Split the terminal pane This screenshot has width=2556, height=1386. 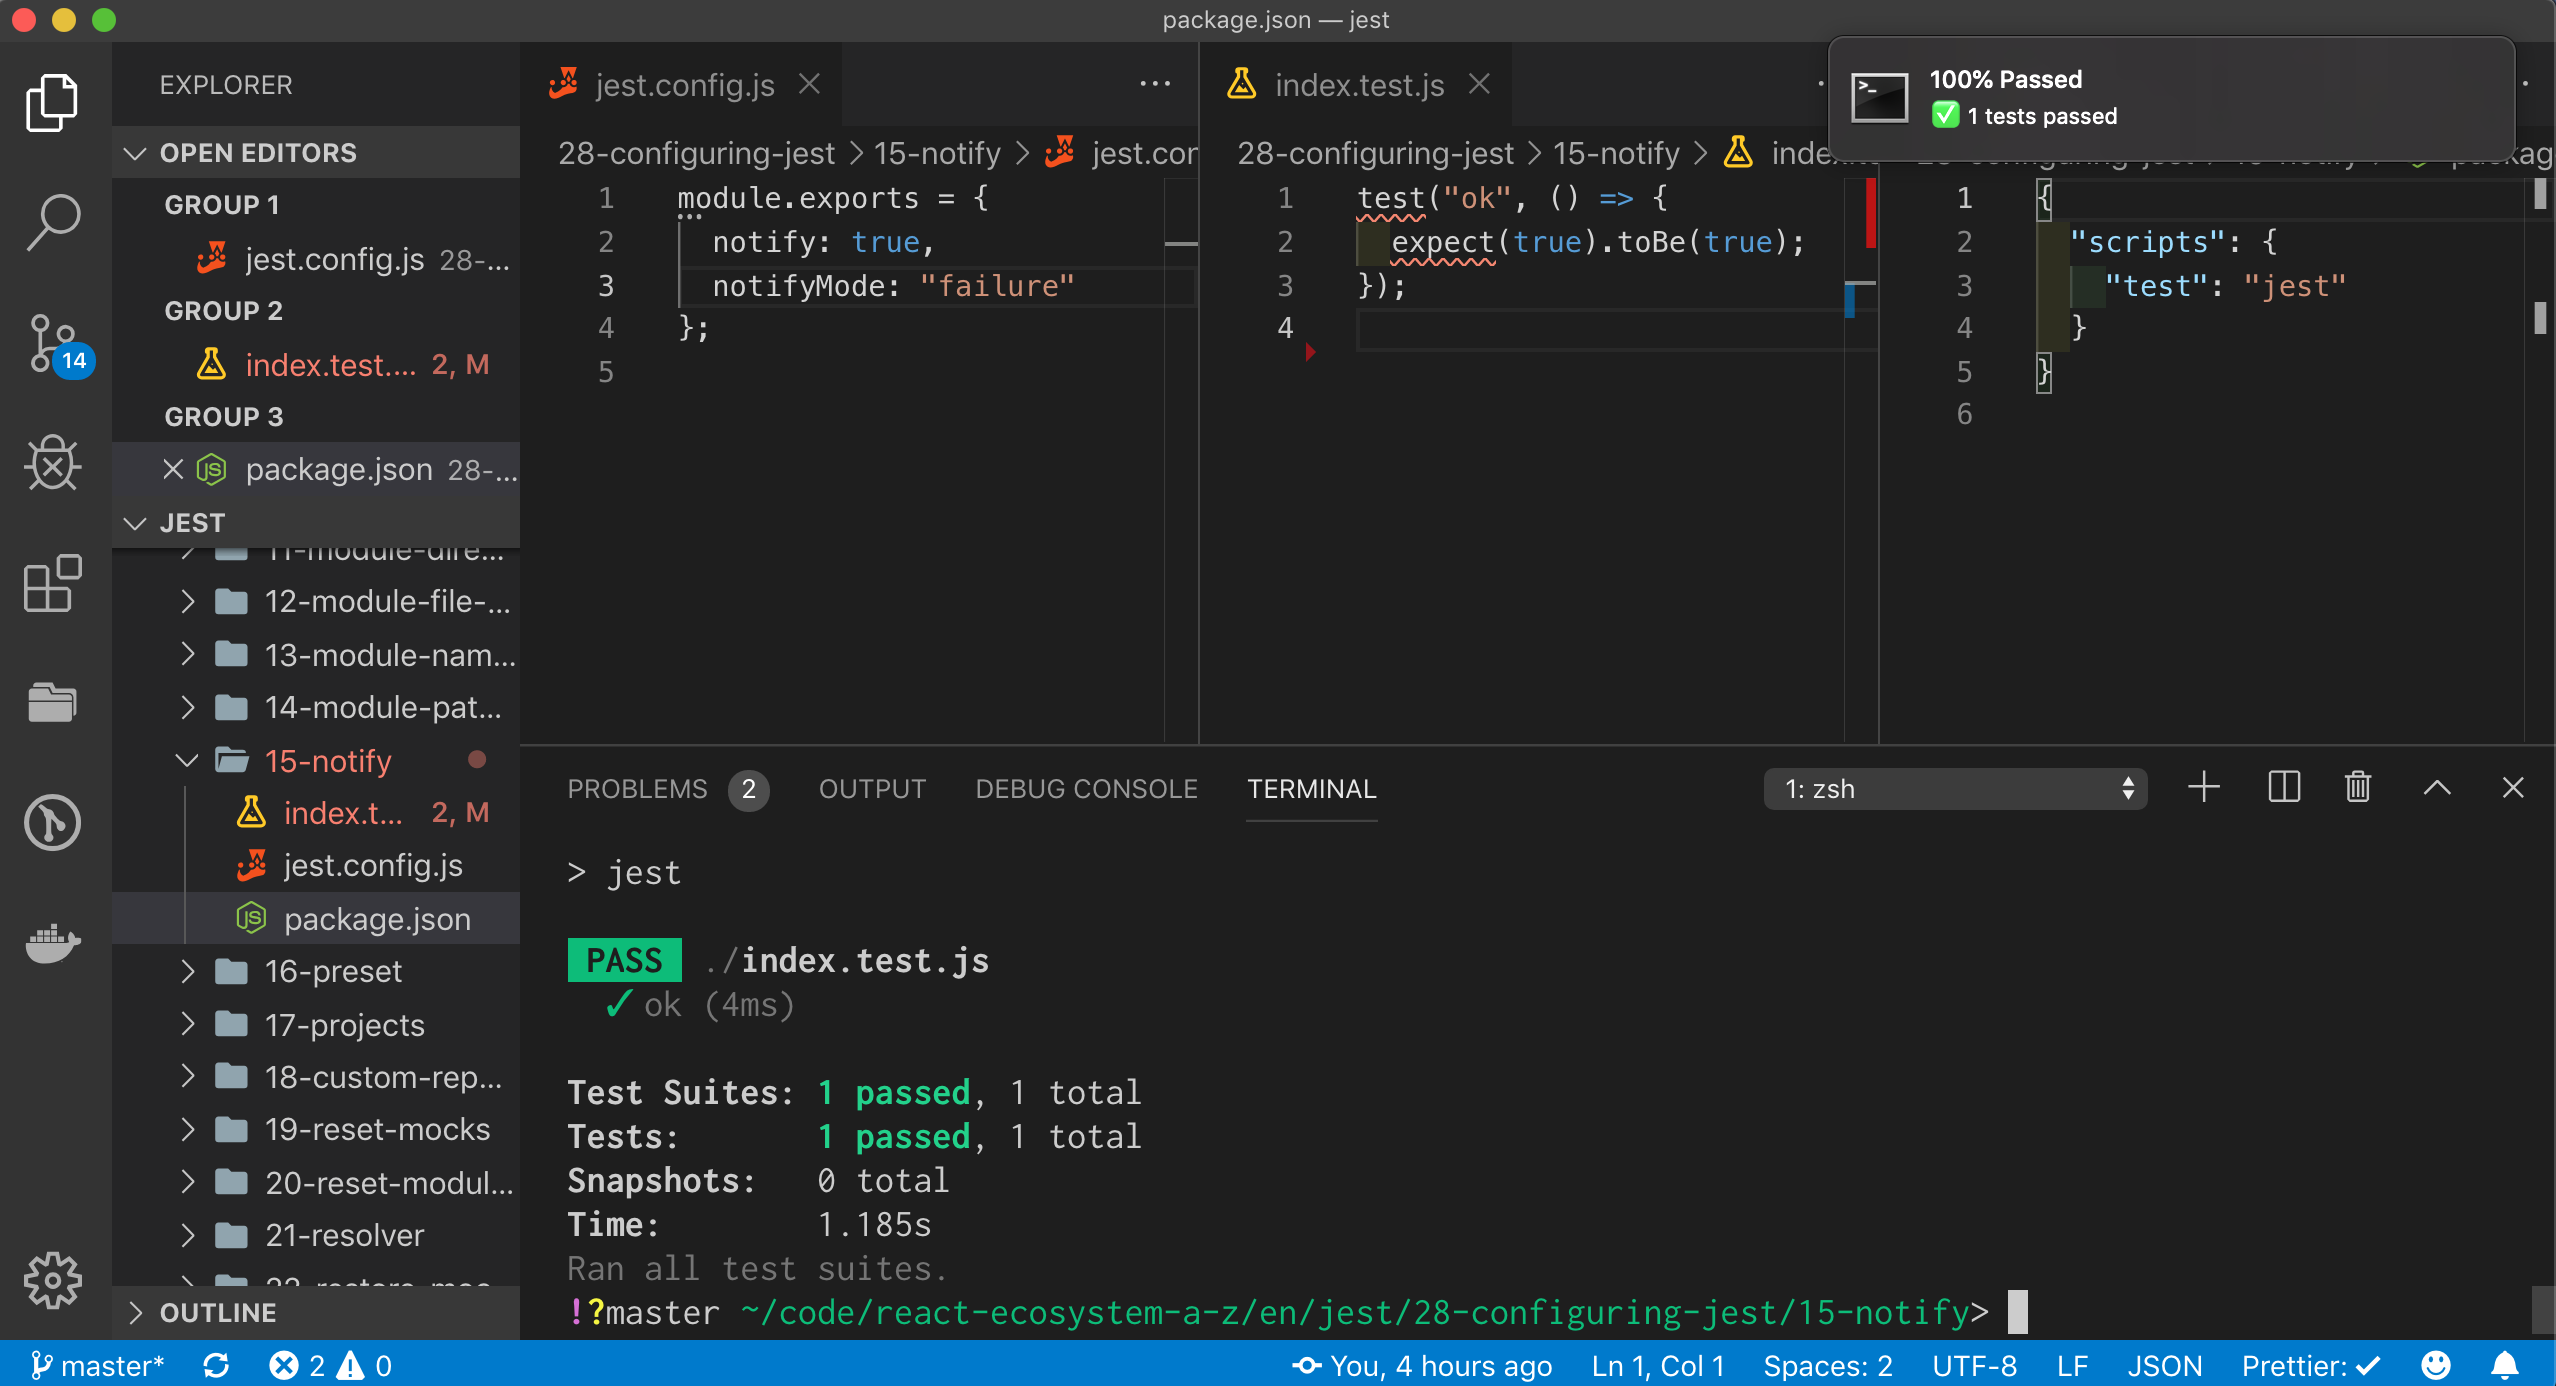2284,788
